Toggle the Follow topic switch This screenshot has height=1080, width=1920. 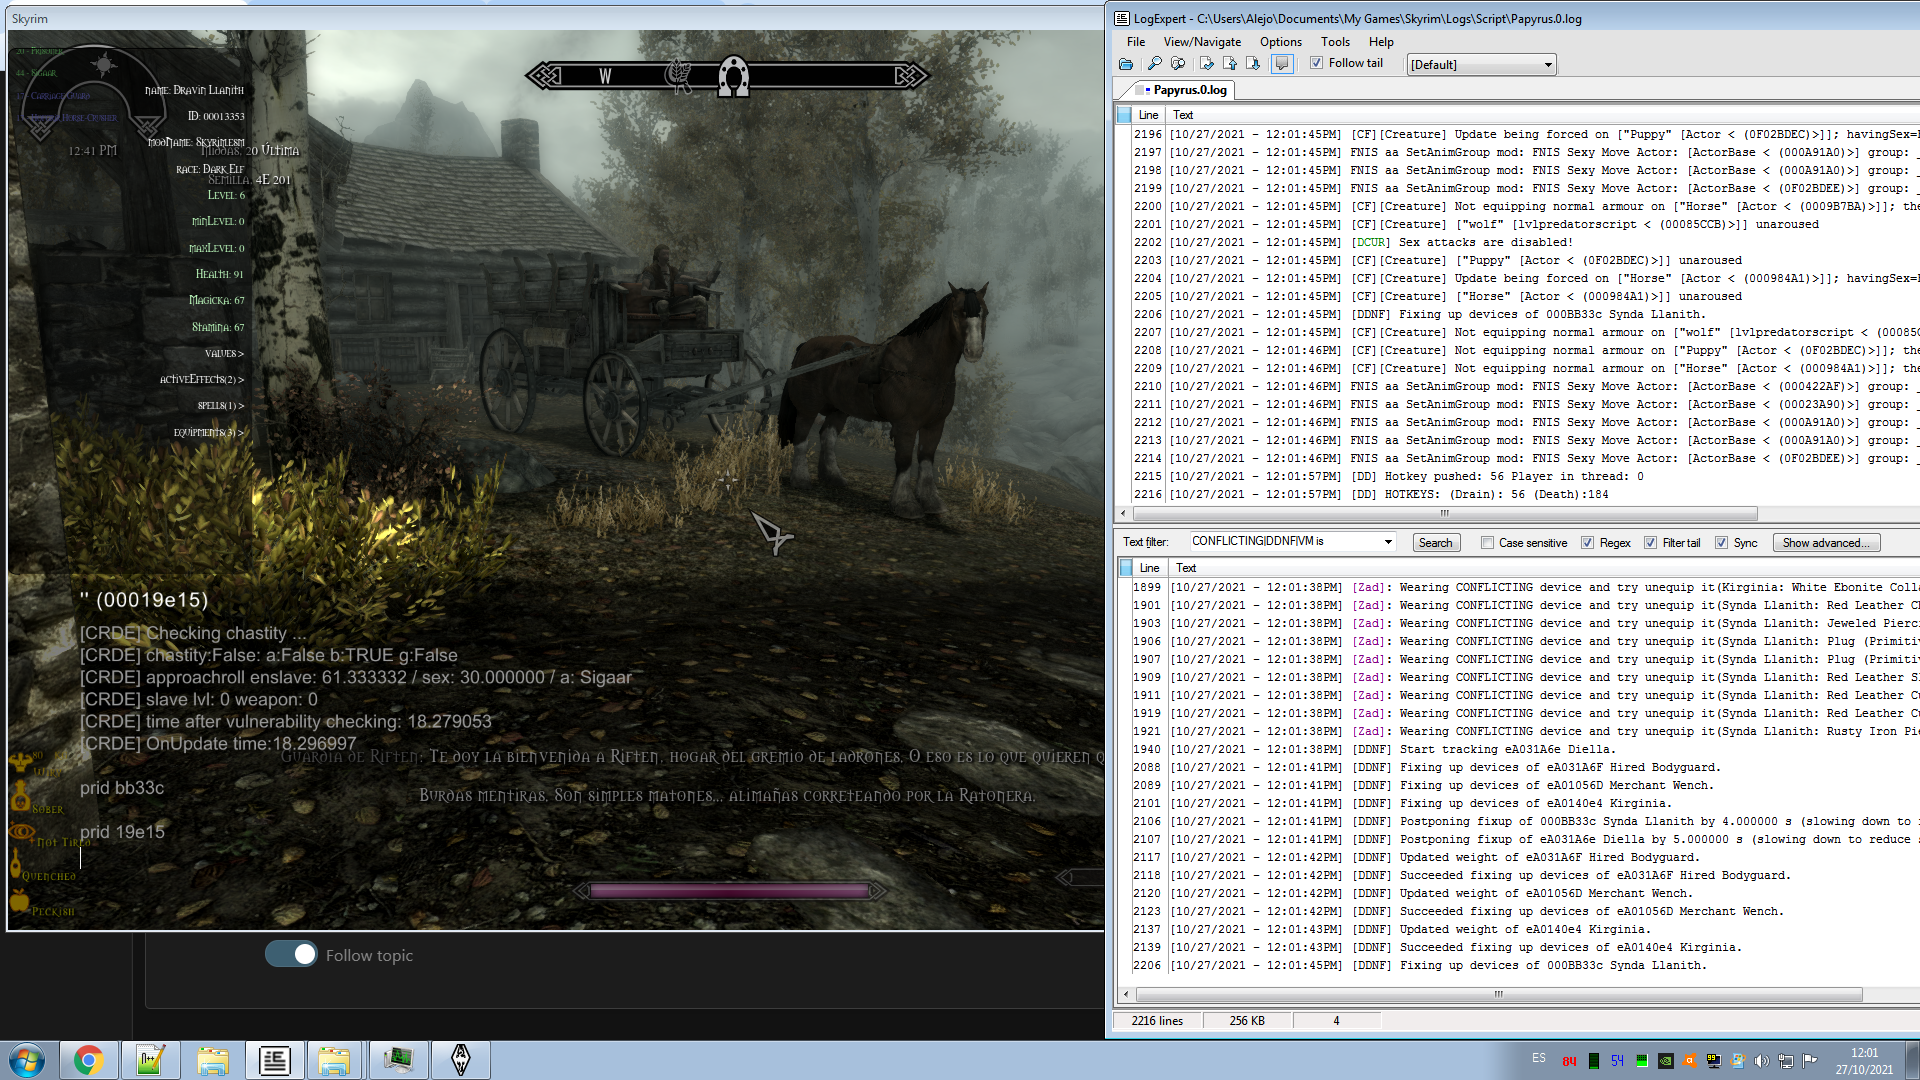point(291,954)
